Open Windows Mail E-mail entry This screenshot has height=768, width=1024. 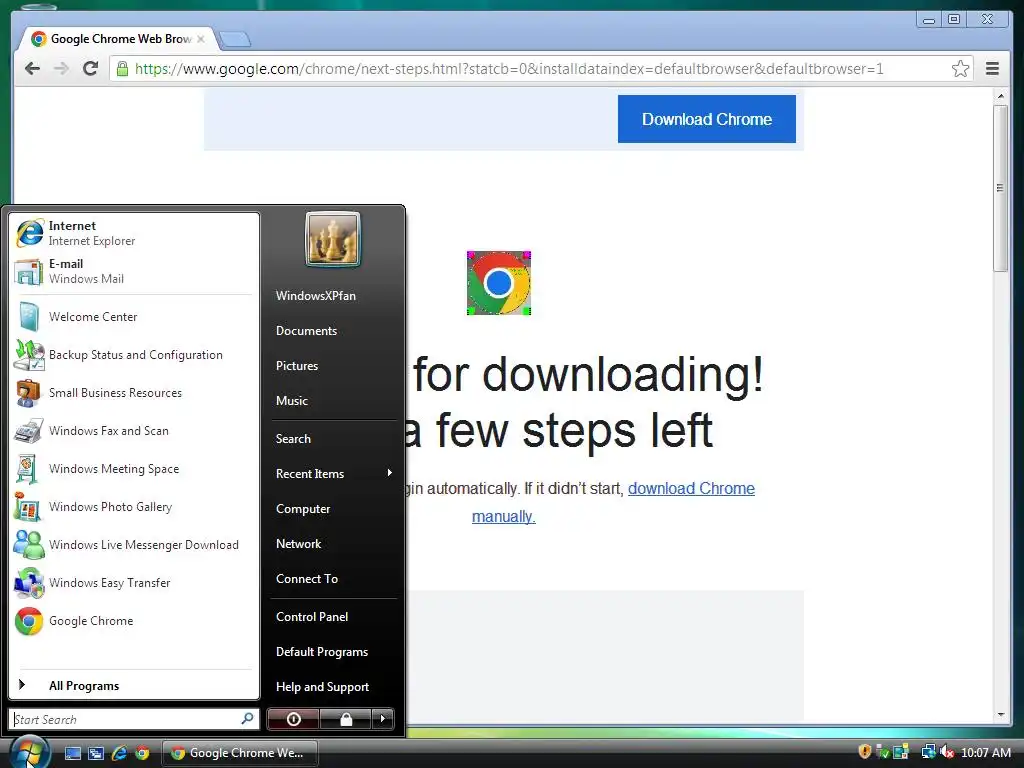pos(134,271)
